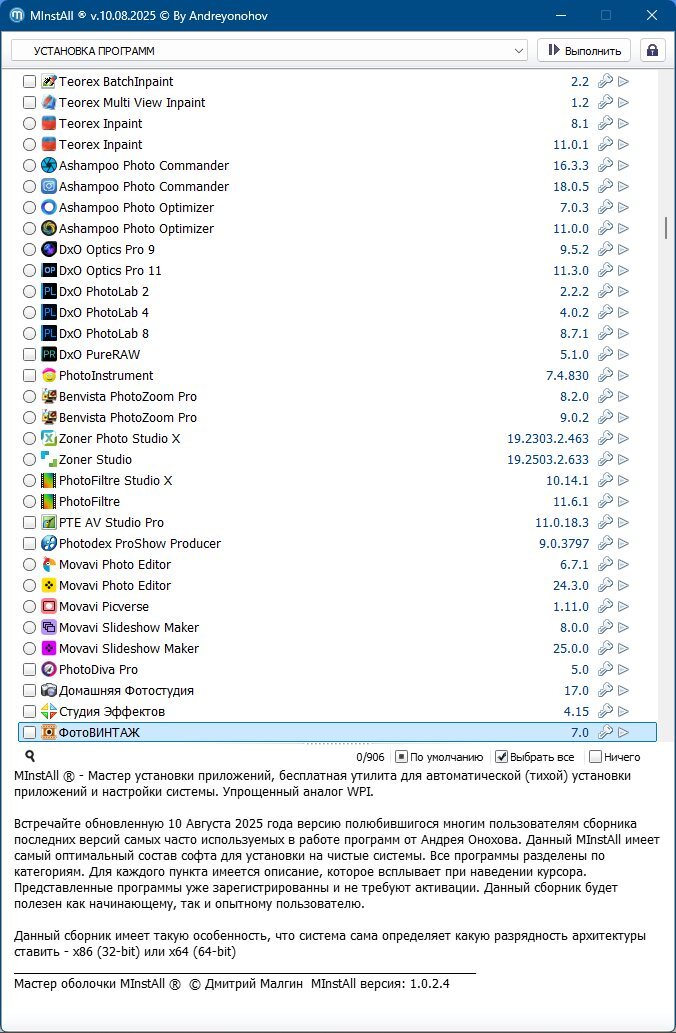Screen dimensions: 676x1033
Task: Click the key icon for Teorex BatchInpaint
Action: tap(605, 82)
